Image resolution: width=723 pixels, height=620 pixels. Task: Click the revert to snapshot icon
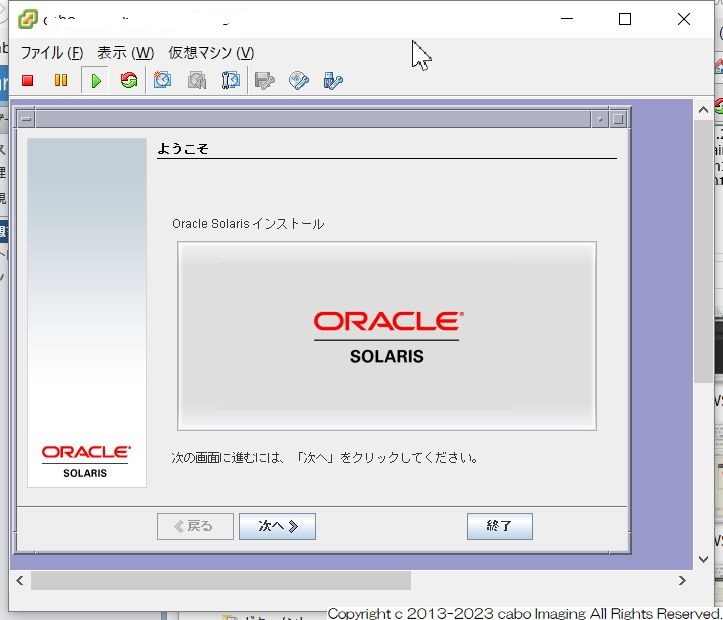click(197, 81)
